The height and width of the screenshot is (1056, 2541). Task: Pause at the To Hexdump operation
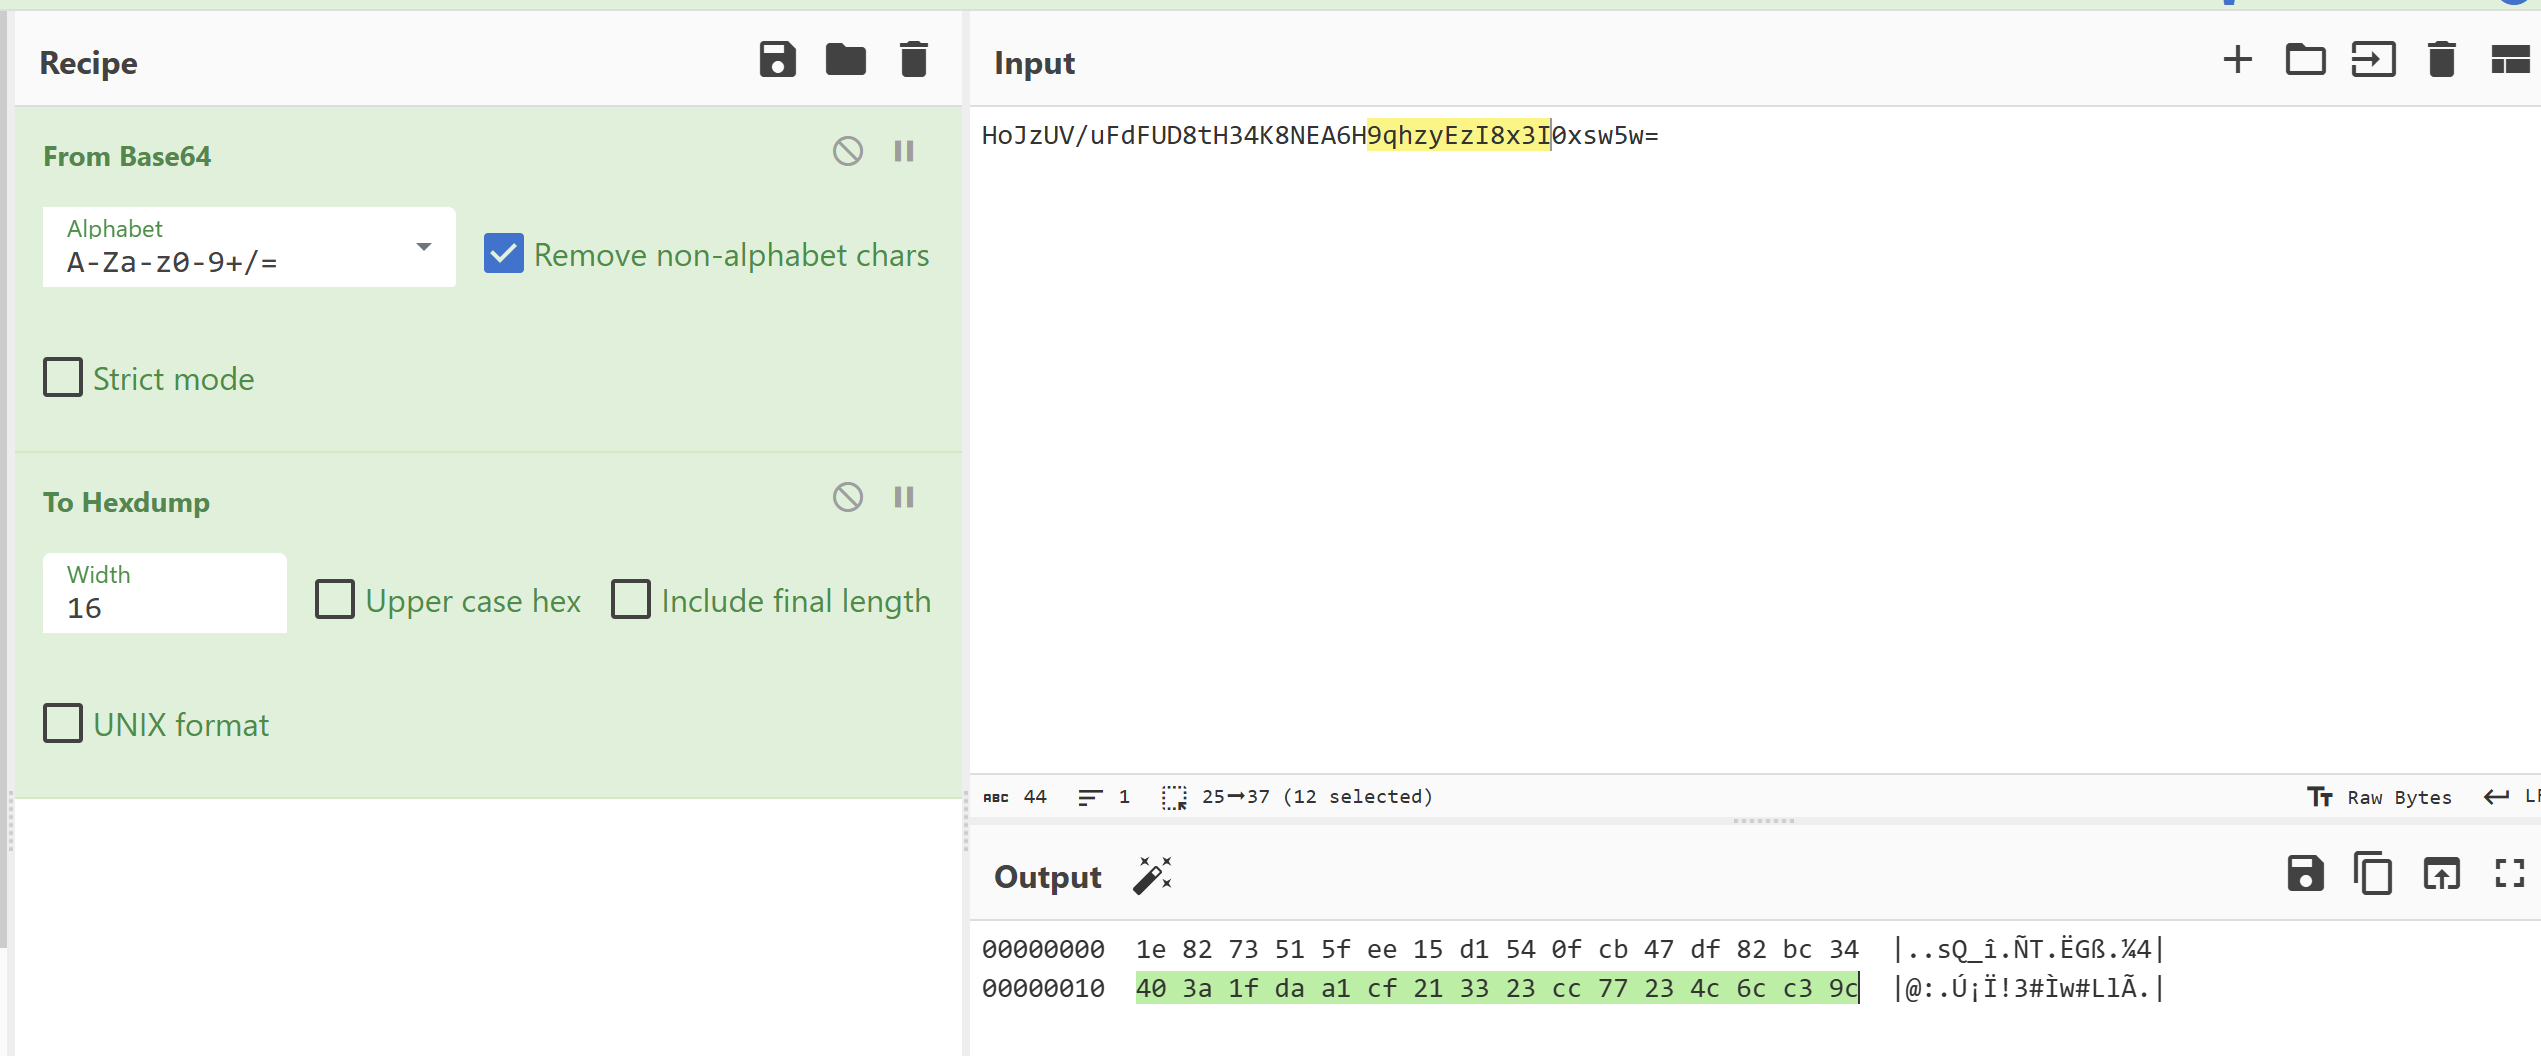(x=904, y=497)
